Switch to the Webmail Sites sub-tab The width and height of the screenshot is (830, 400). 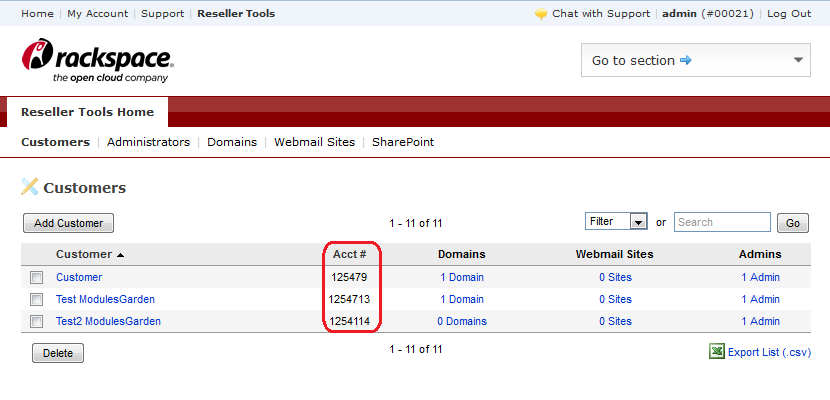pos(314,142)
